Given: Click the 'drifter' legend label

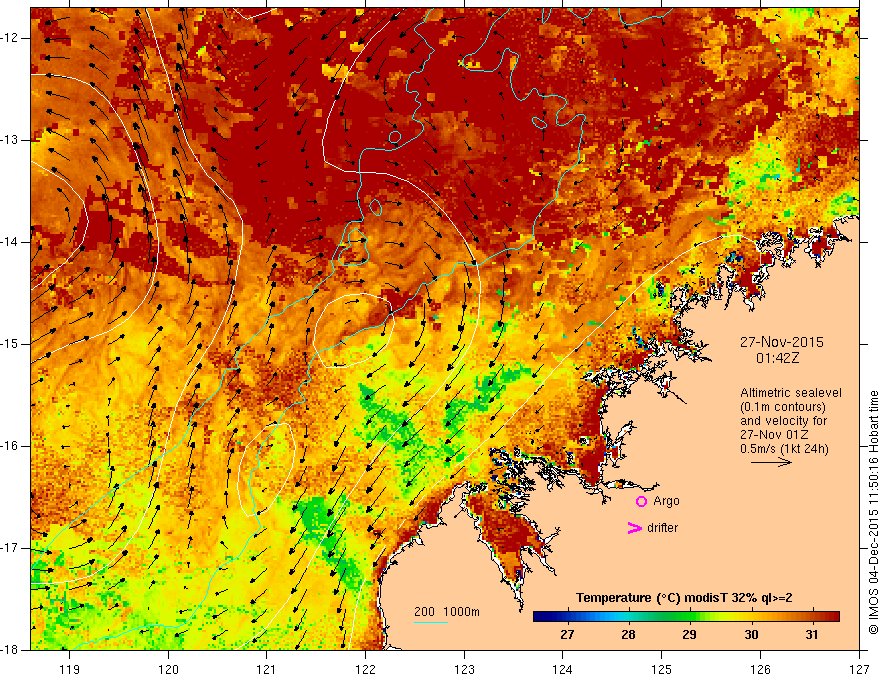Looking at the screenshot, I should [x=662, y=528].
